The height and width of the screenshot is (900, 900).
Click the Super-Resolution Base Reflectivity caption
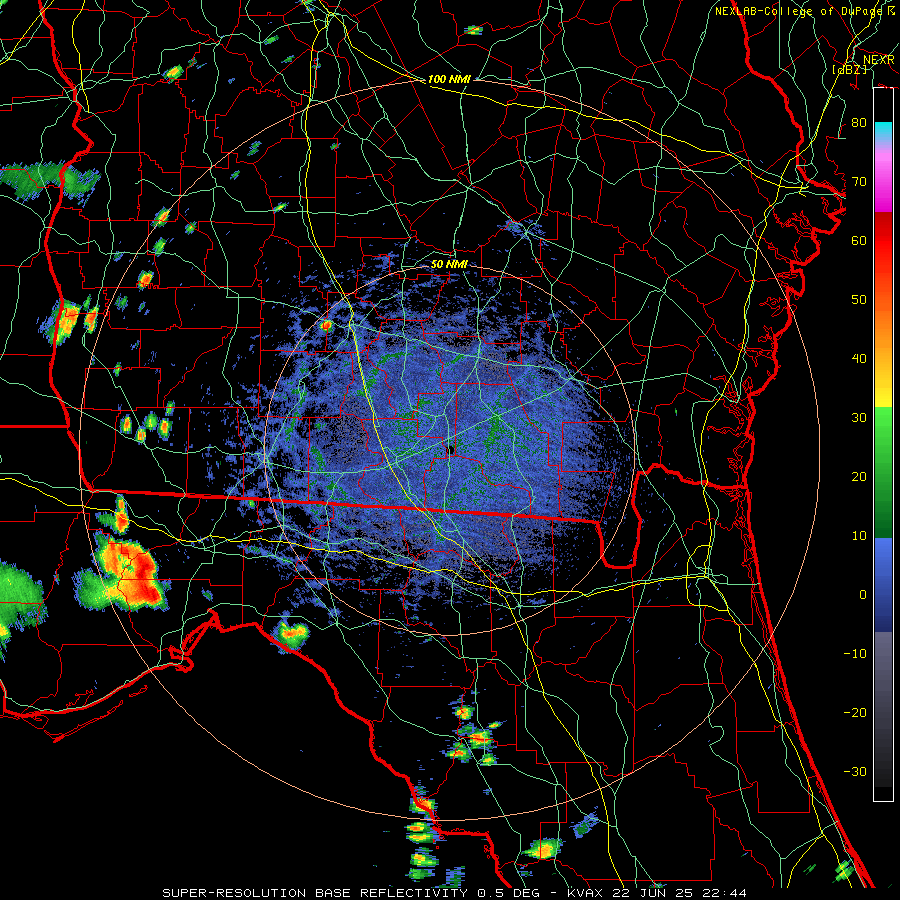(455, 893)
